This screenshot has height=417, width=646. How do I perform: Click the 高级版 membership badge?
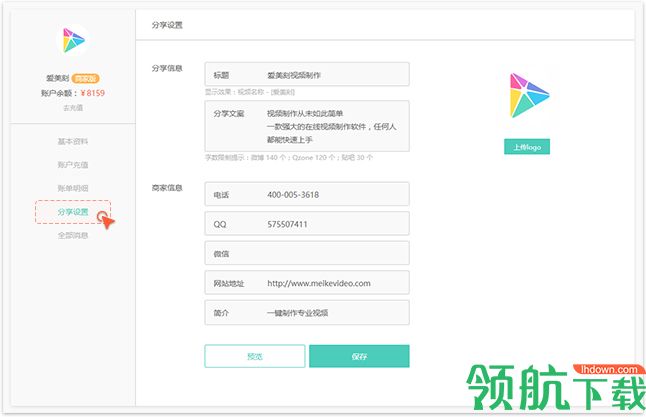[85, 78]
